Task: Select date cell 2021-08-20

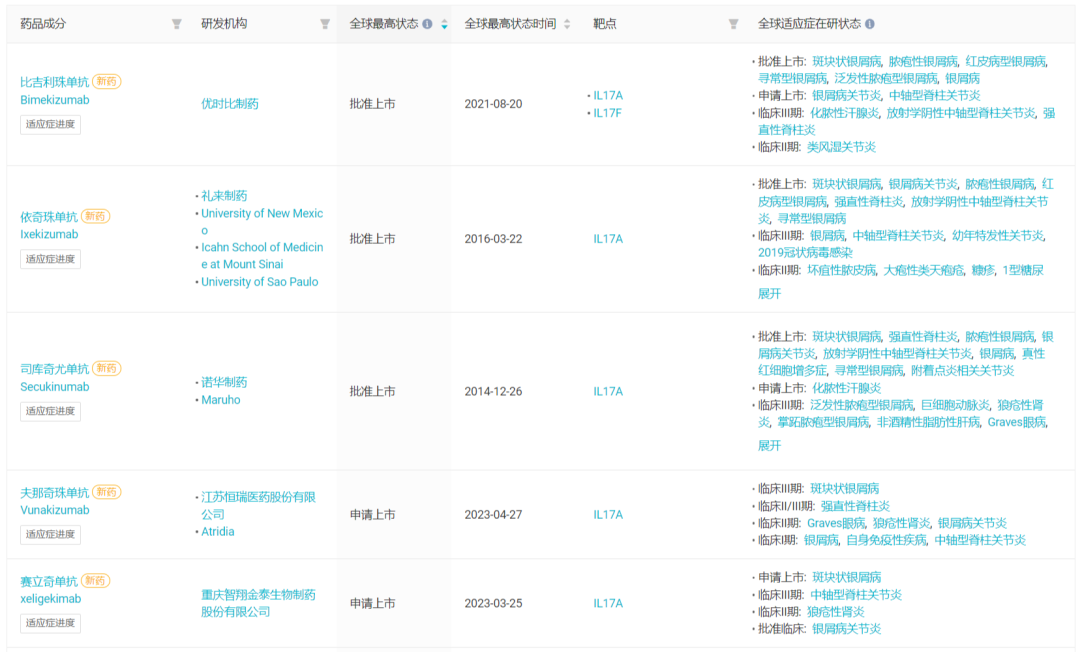Action: pos(493,104)
